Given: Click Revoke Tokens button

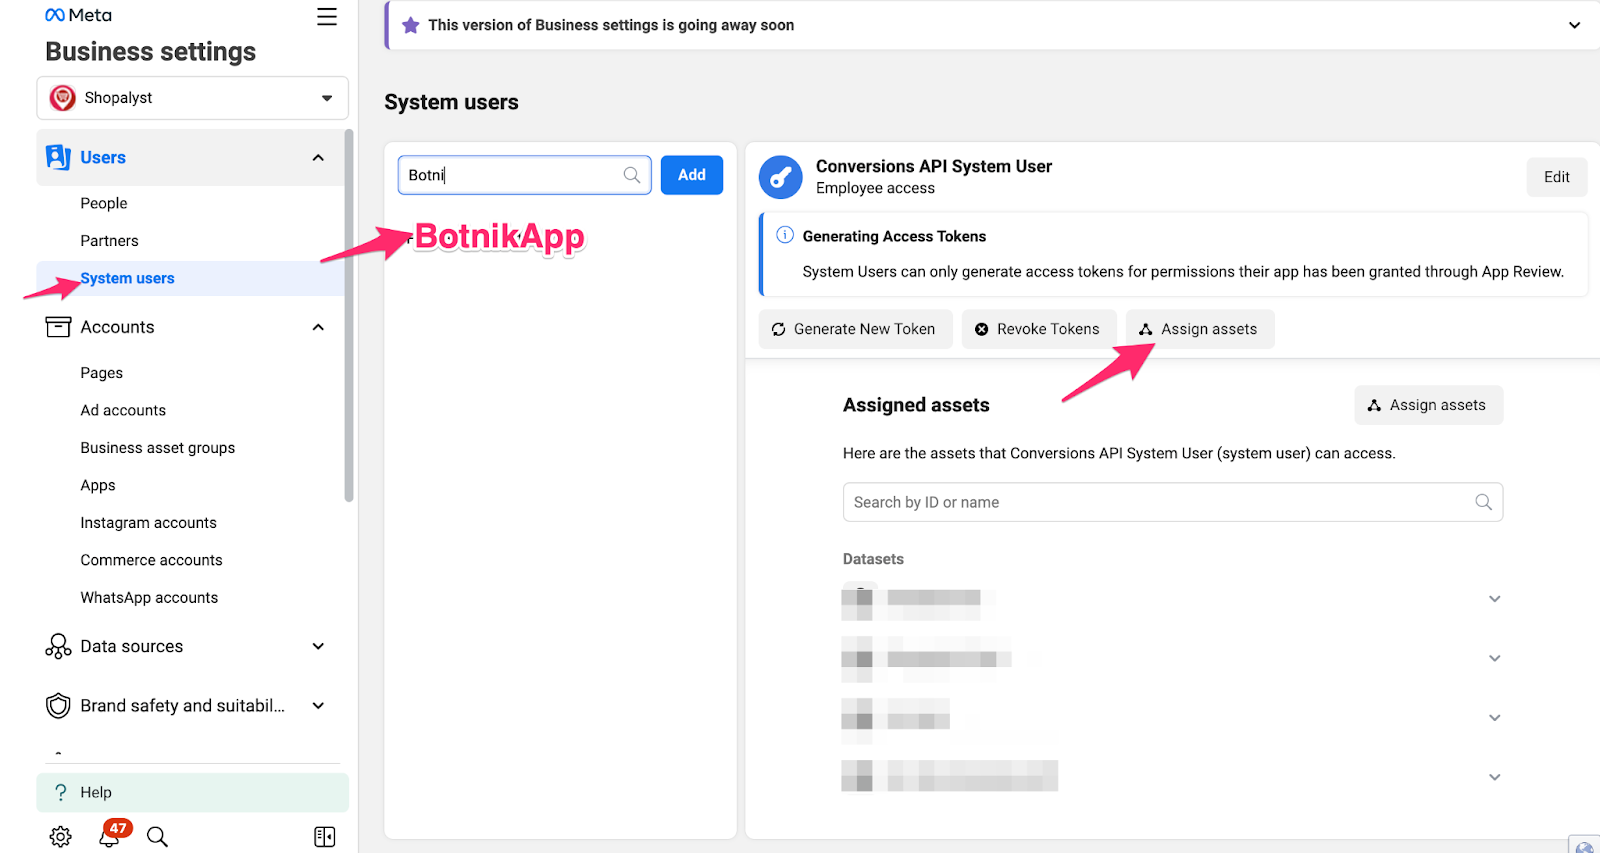Looking at the screenshot, I should pos(1038,329).
